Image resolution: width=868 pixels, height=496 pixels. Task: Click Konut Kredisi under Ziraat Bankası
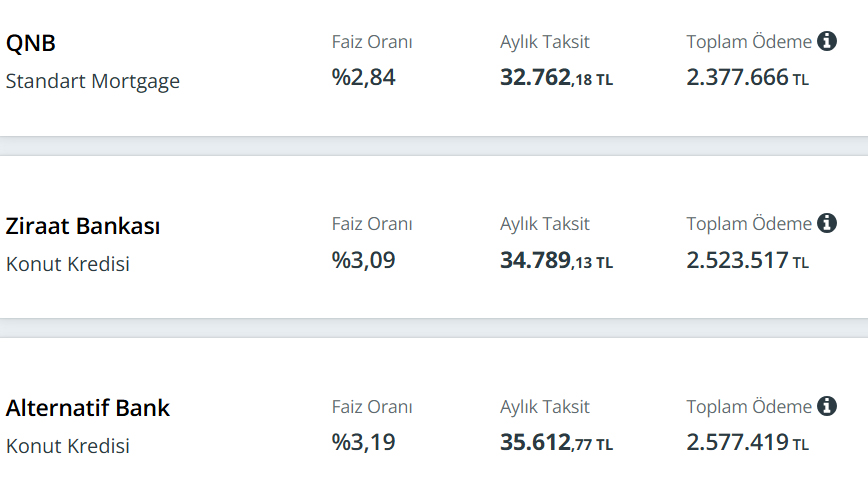pos(68,264)
